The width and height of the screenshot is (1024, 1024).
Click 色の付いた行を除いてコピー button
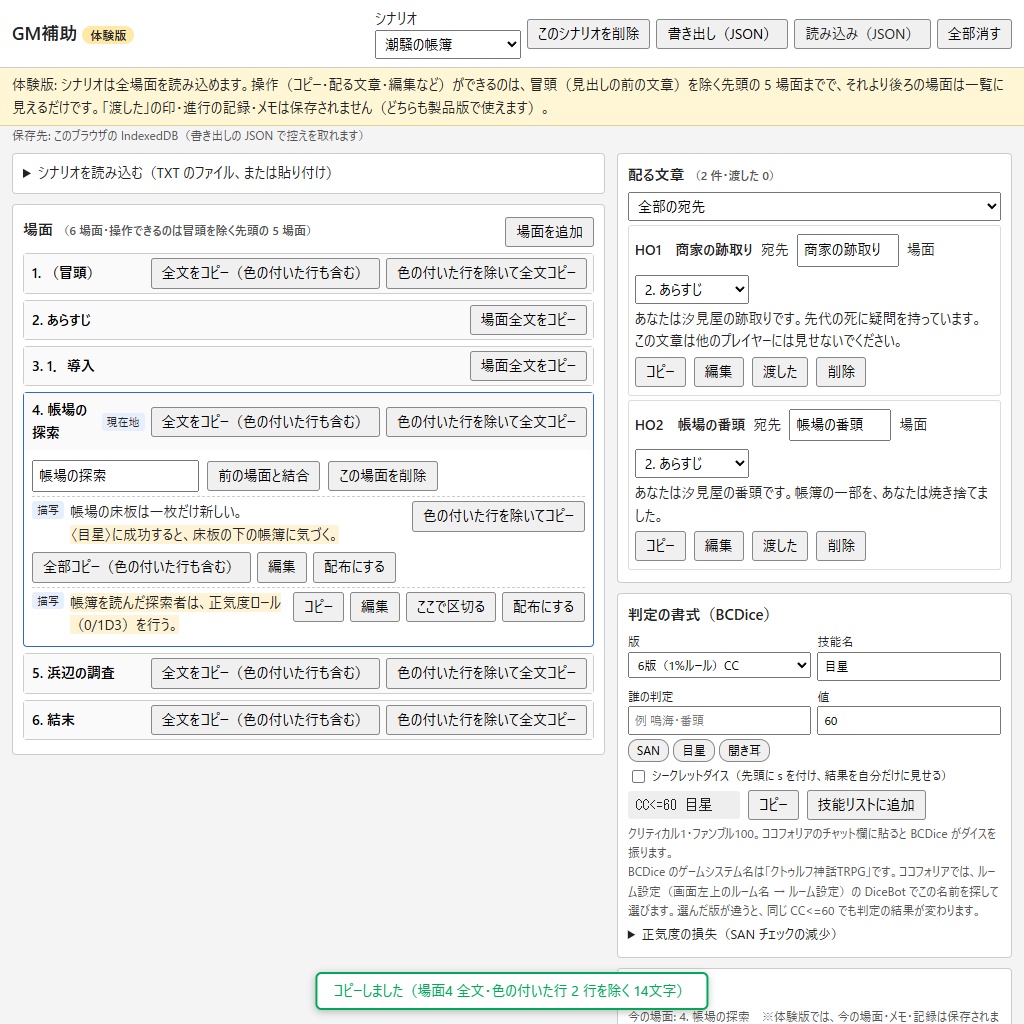(498, 517)
